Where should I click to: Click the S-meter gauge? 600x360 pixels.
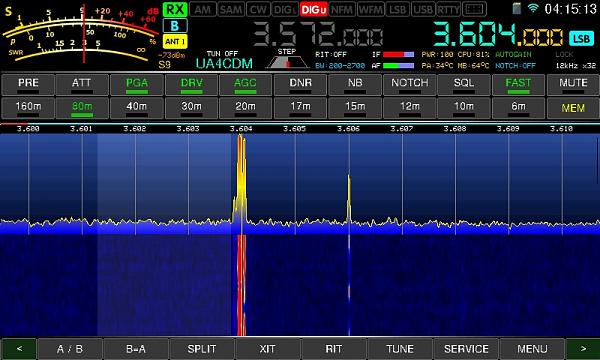pyautogui.click(x=80, y=34)
